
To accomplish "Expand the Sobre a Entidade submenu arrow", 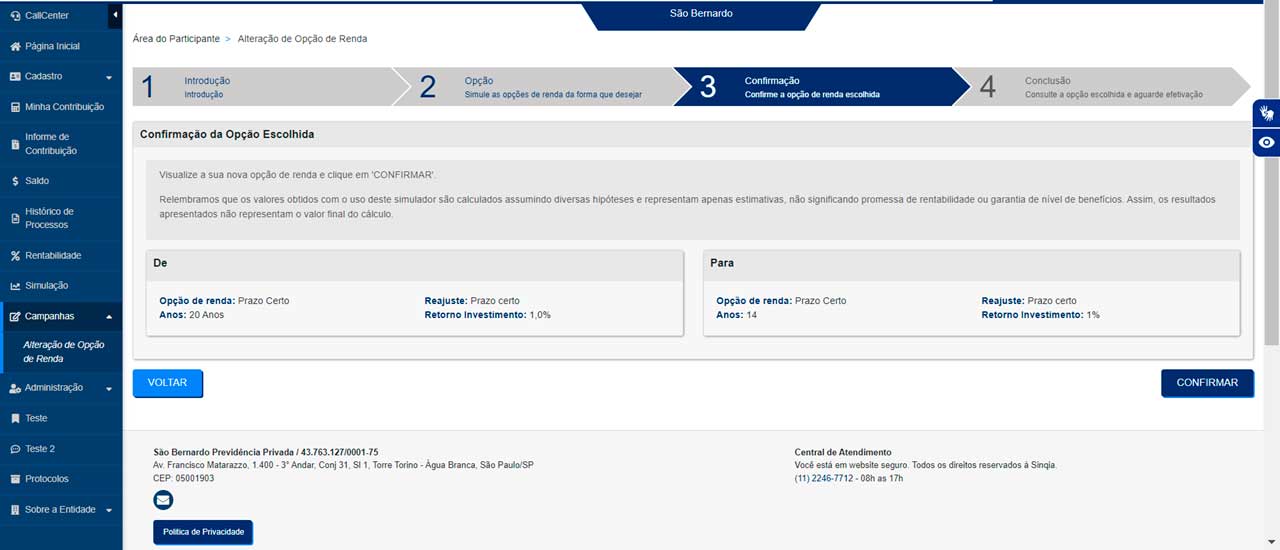I will tap(109, 510).
